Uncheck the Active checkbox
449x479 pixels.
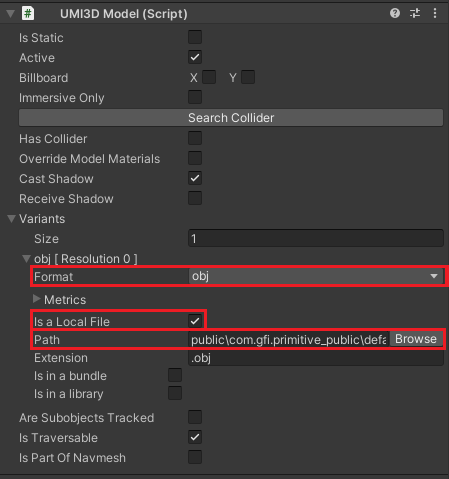point(195,57)
